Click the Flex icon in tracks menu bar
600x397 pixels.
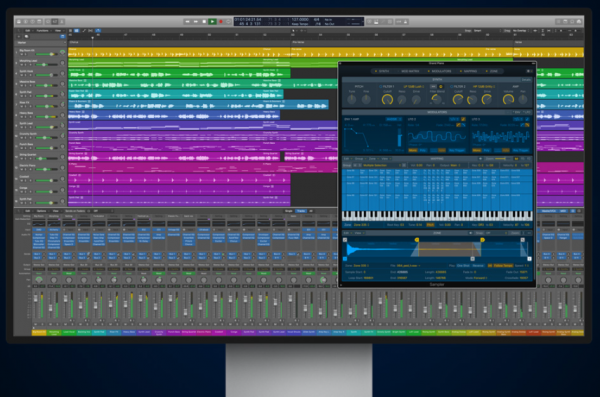click(x=91, y=31)
